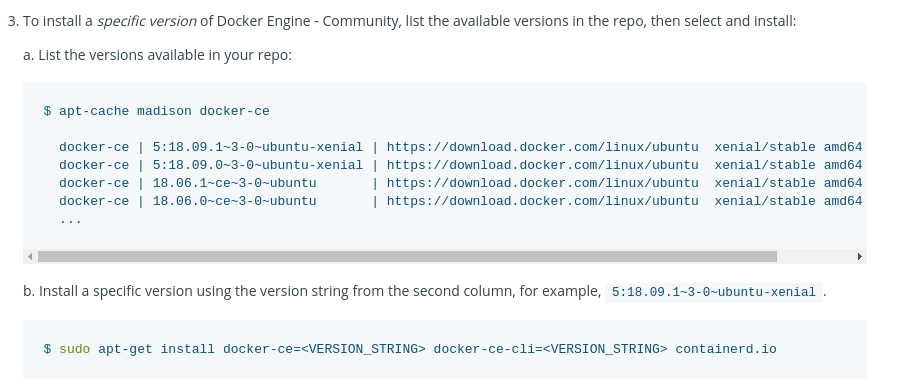Click the 18.06.0~ce~3-0~ubuntu version string

[x=234, y=201]
